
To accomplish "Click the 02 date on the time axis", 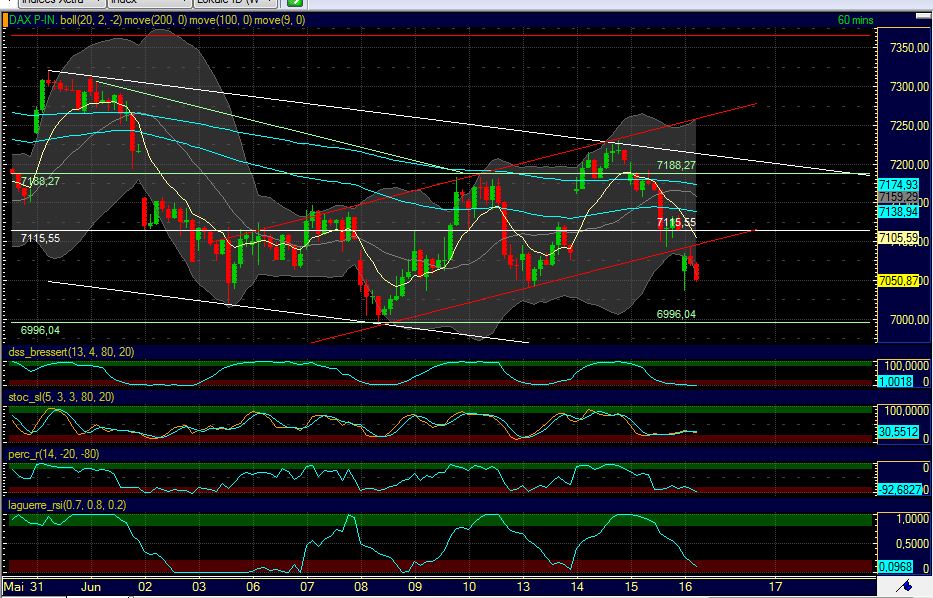I will pyautogui.click(x=145, y=587).
